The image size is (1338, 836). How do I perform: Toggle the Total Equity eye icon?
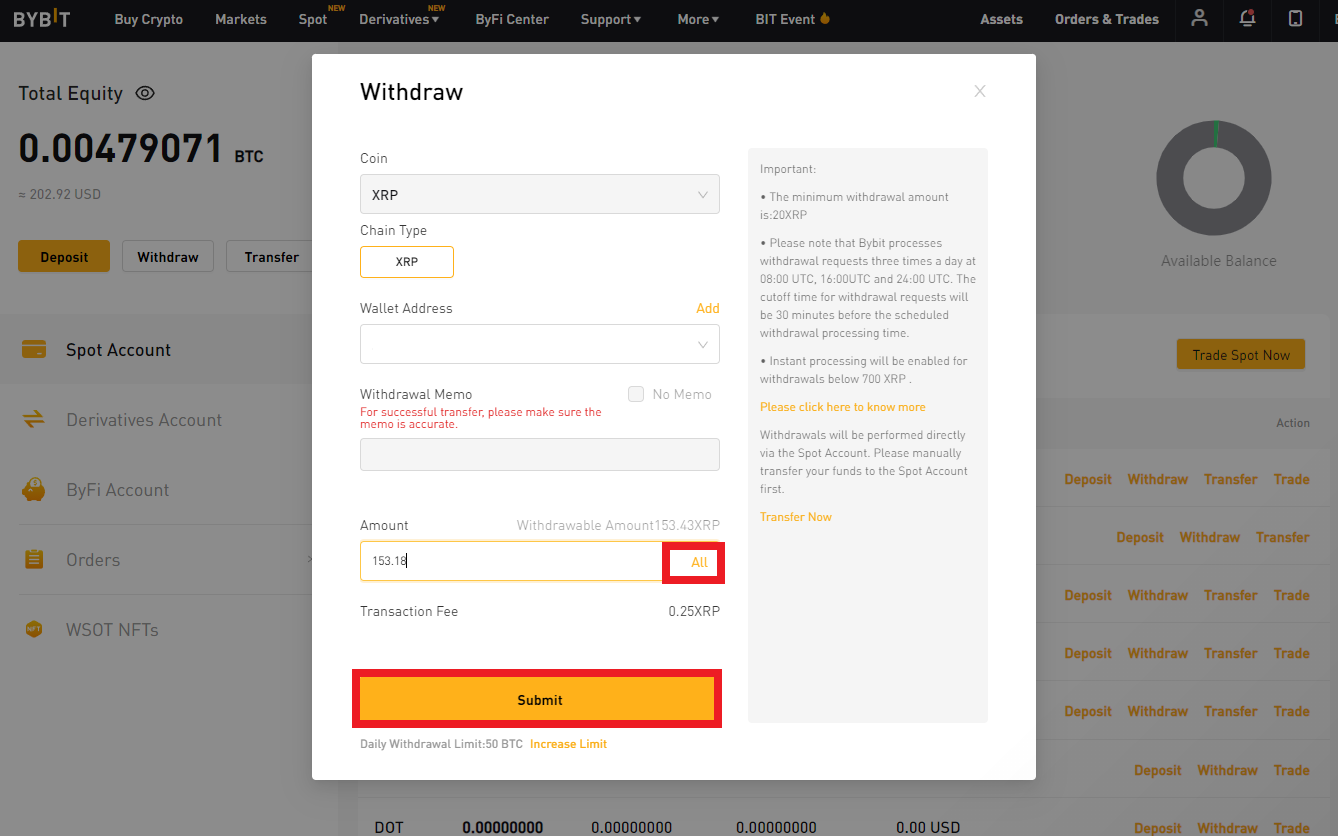click(x=145, y=93)
